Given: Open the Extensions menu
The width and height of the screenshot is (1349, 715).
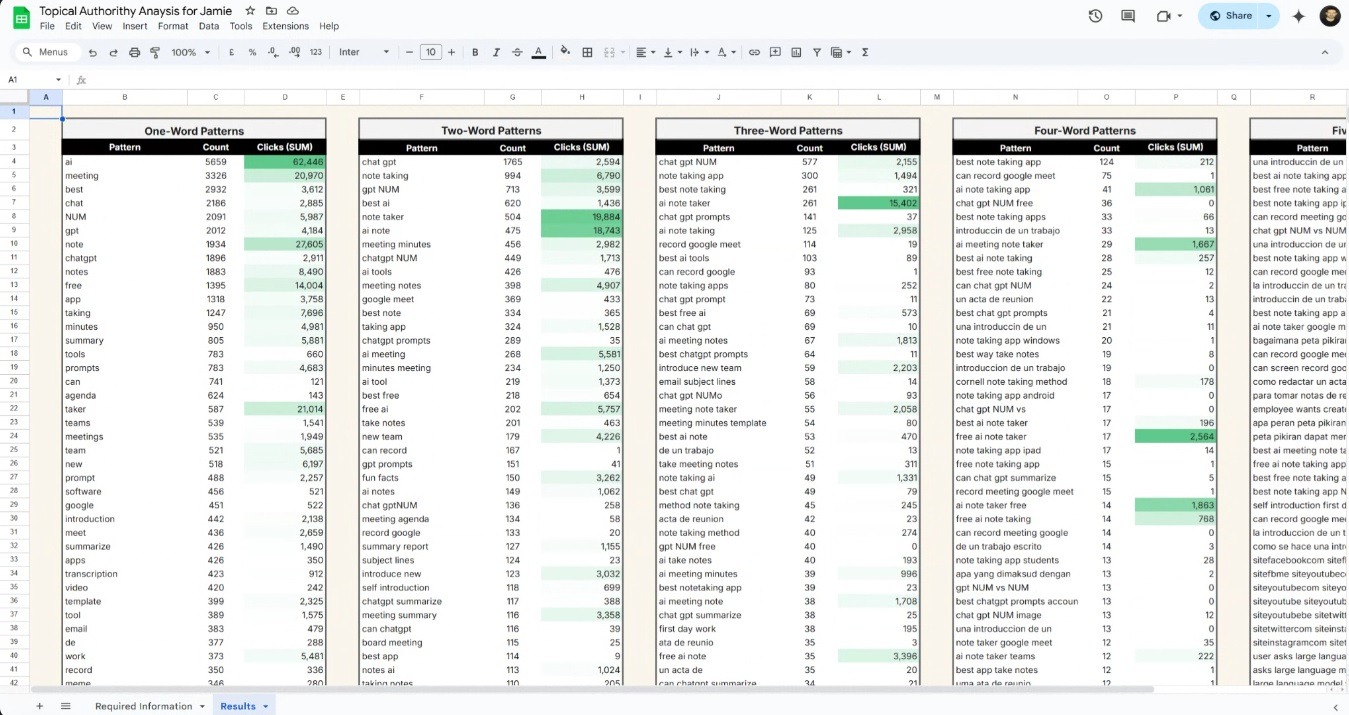Looking at the screenshot, I should click(x=286, y=26).
